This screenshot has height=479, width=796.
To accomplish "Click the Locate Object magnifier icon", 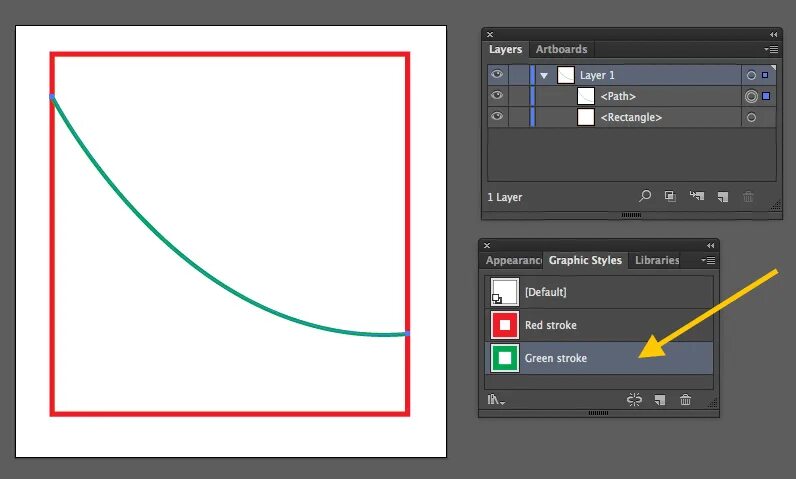I will 645,197.
